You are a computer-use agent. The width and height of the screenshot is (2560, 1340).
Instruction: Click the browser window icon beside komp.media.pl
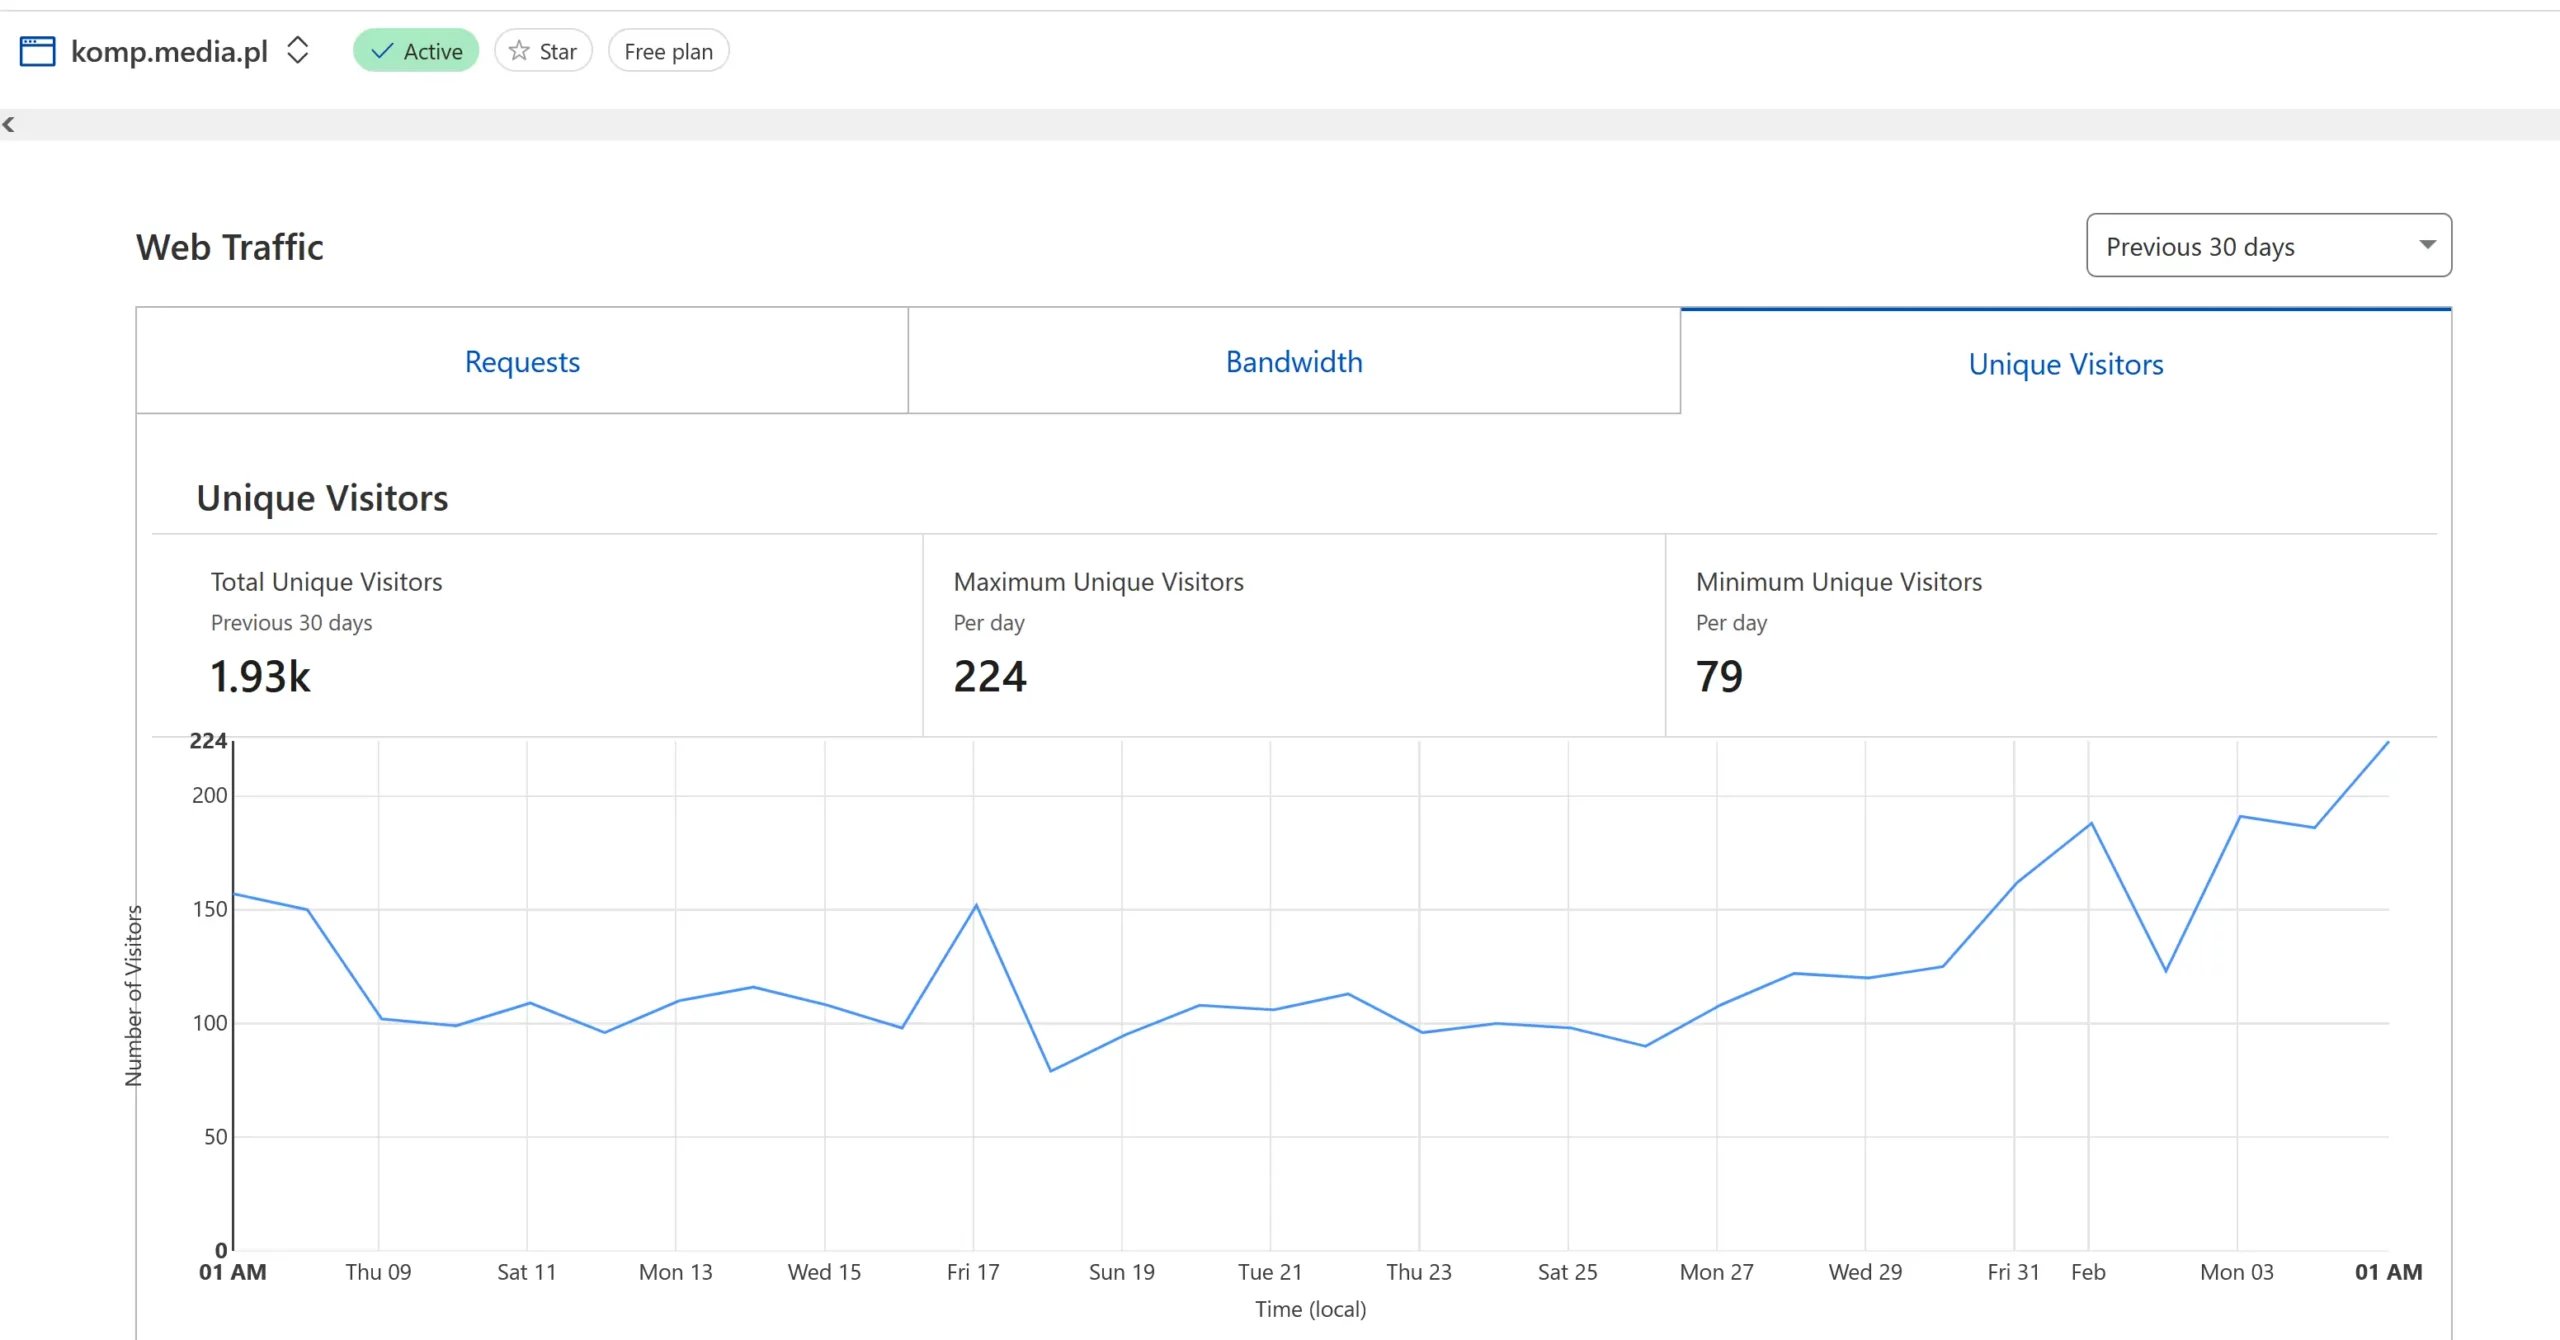pyautogui.click(x=37, y=51)
